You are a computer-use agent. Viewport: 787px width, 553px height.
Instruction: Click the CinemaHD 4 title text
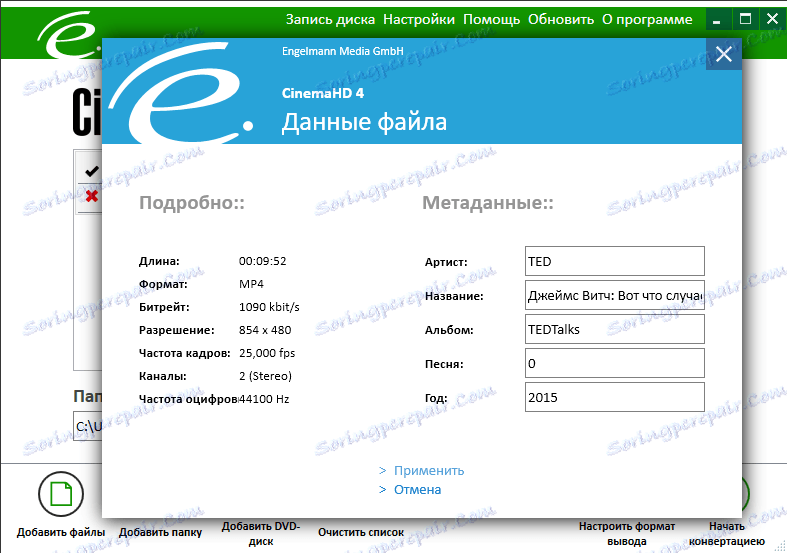click(323, 93)
